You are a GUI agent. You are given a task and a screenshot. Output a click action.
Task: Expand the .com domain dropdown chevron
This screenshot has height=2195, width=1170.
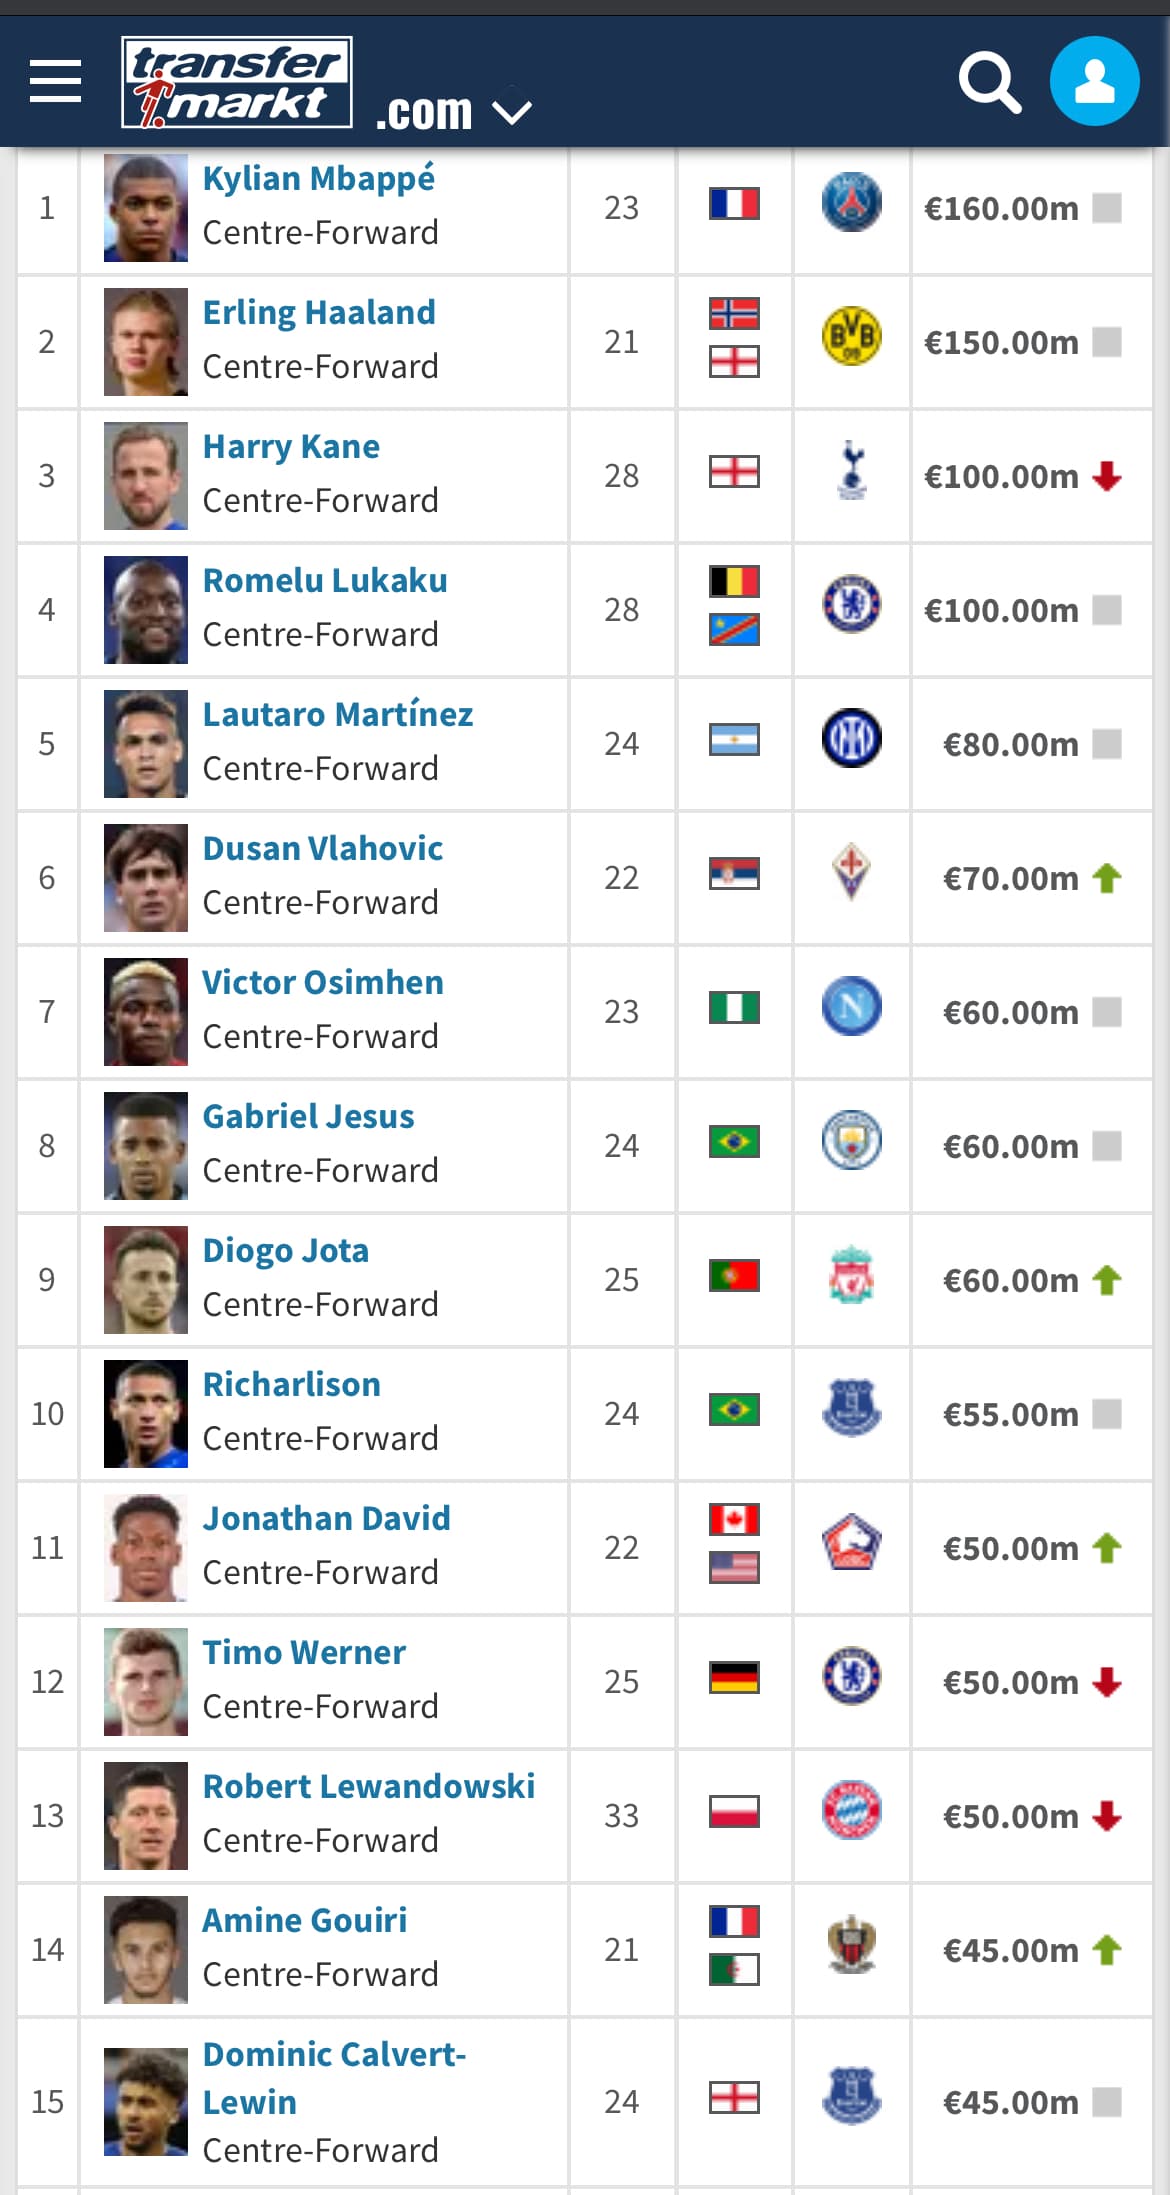pos(513,111)
